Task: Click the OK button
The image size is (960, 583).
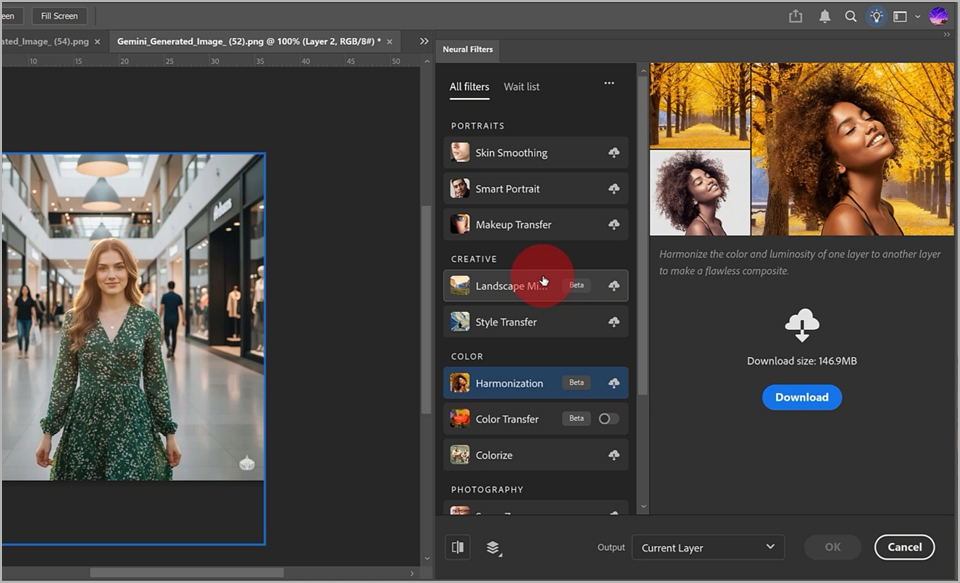Action: 833,547
